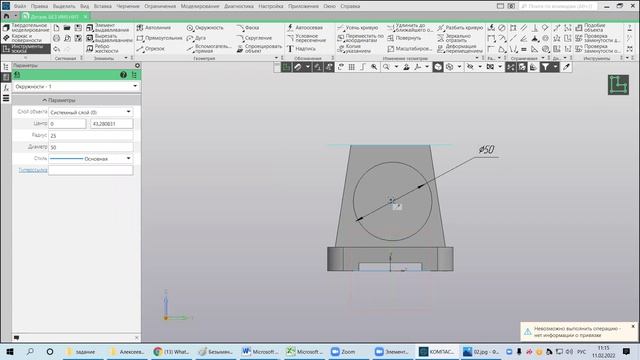Expand the Ограничения panel arrow
Screen dimensions: 640x360
[543, 58]
